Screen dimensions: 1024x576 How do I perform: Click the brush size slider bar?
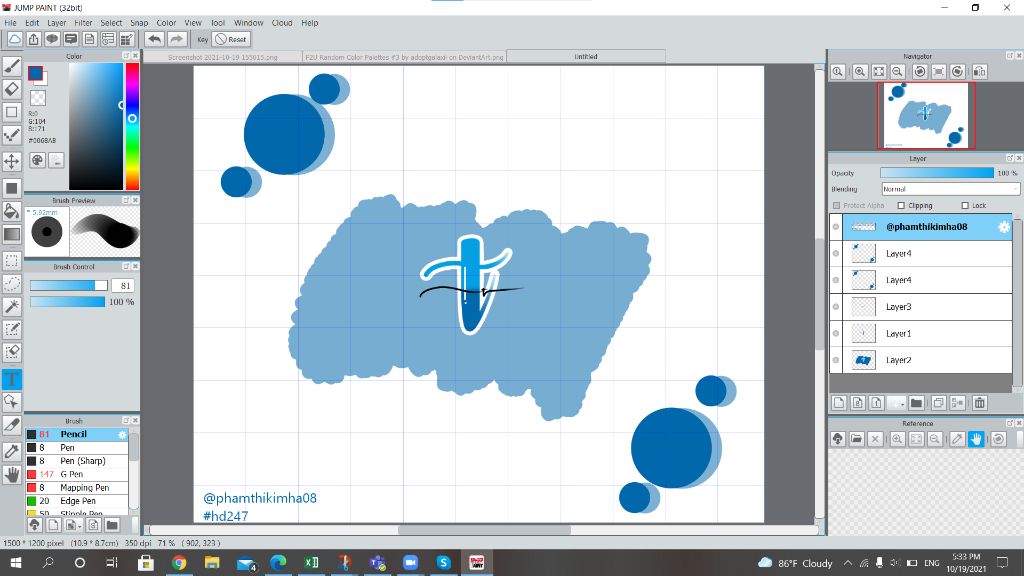tap(69, 285)
